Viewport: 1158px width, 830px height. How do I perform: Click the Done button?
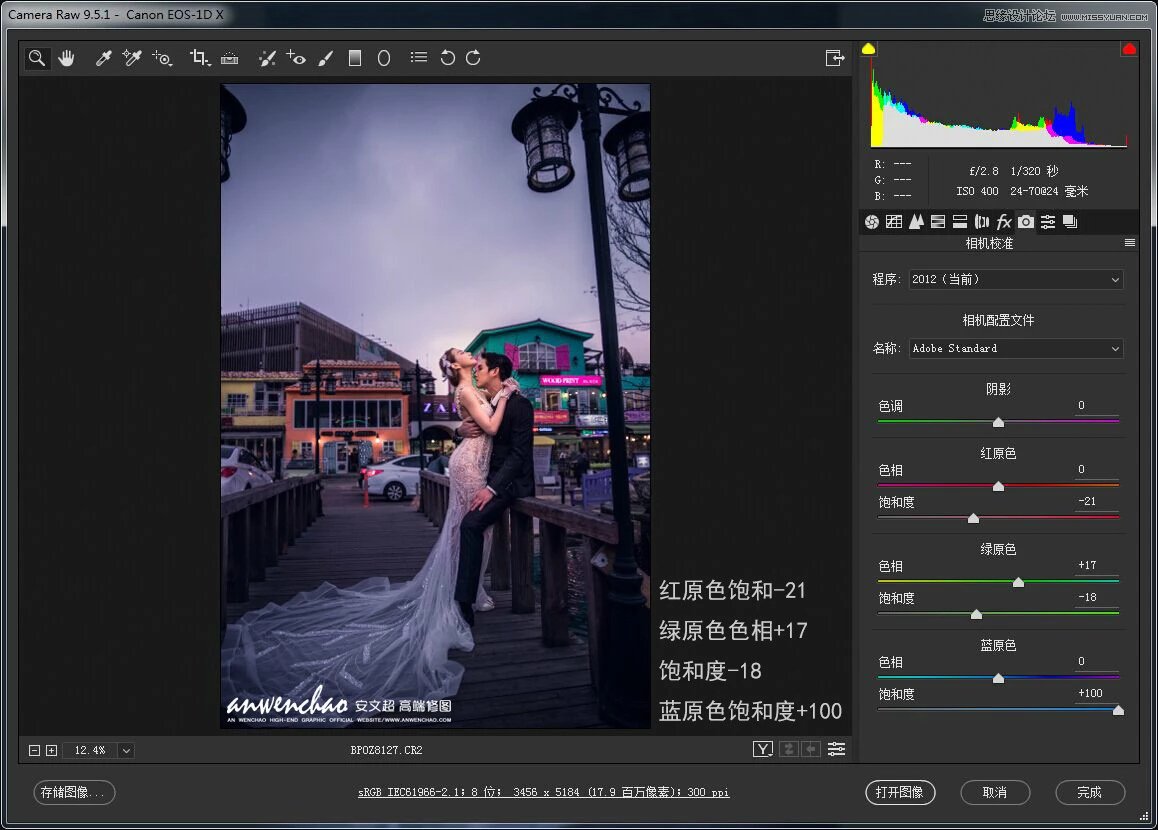1090,792
